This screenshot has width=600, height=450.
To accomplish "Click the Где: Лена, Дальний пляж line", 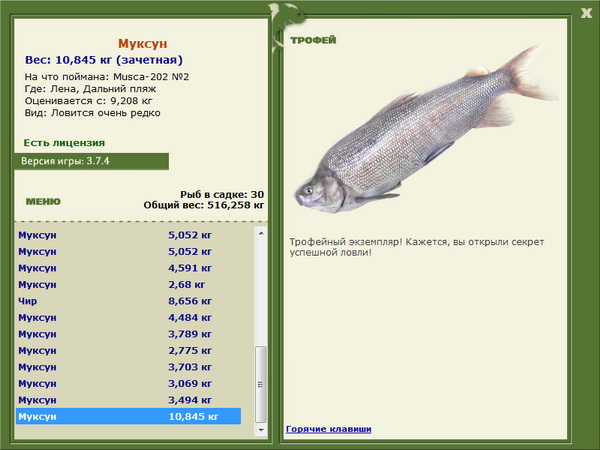I will click(90, 89).
